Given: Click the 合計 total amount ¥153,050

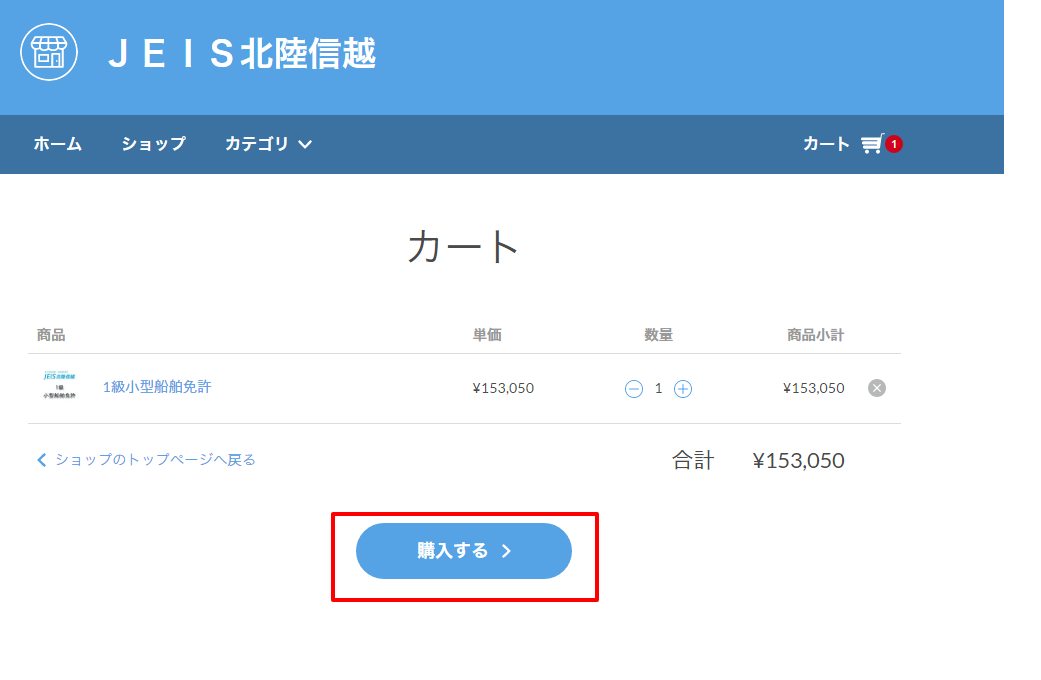Looking at the screenshot, I should [798, 461].
